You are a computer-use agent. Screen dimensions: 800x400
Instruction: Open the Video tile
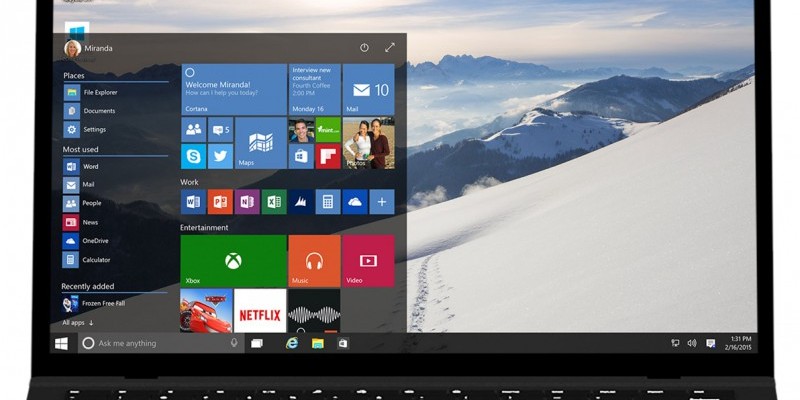click(x=368, y=261)
